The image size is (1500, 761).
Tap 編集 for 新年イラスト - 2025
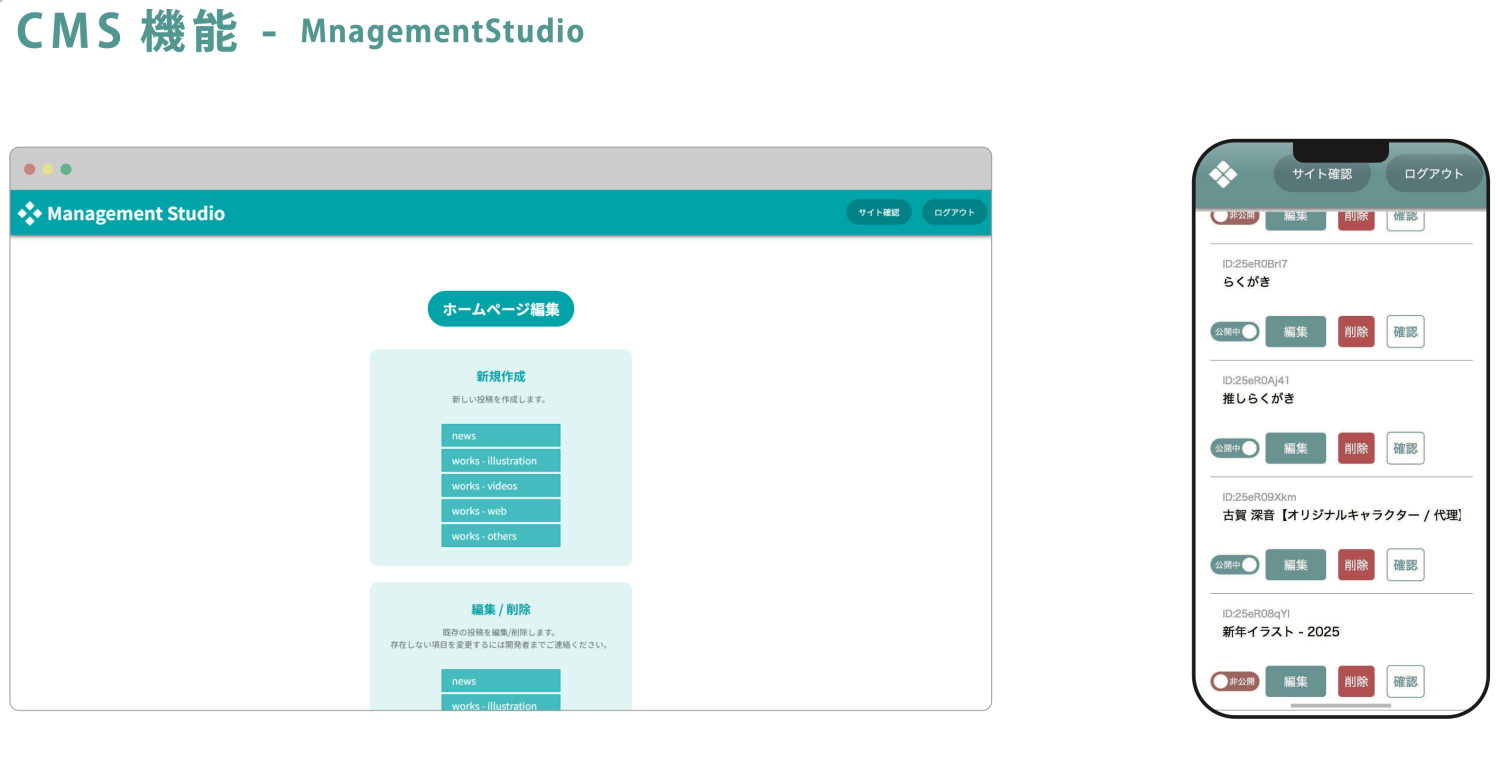1295,682
